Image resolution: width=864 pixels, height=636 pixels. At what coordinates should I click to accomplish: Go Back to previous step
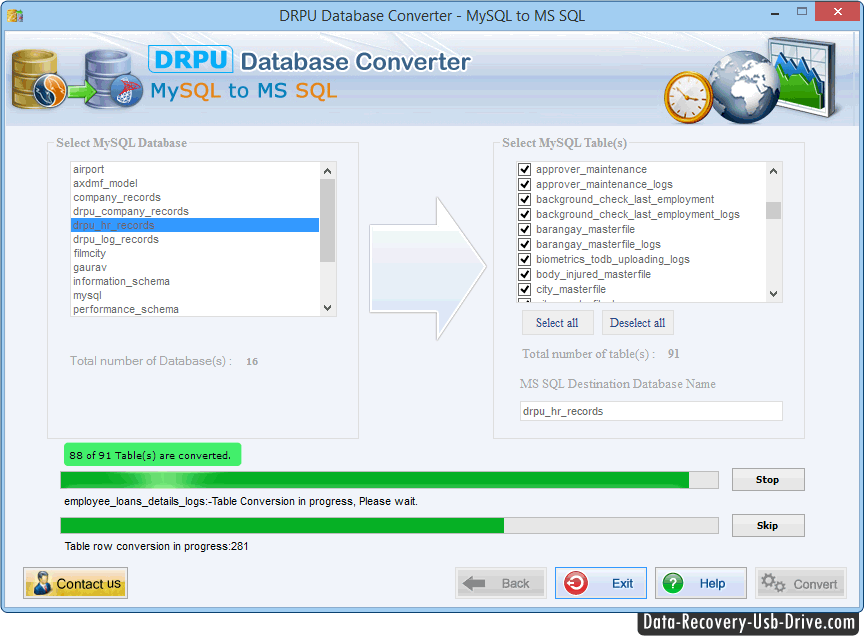(x=501, y=583)
